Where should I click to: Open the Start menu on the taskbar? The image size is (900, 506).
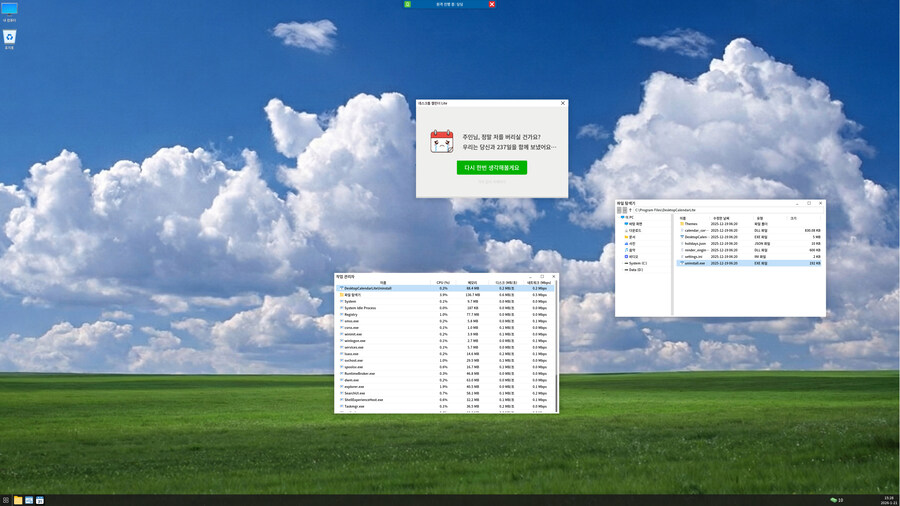click(6, 499)
